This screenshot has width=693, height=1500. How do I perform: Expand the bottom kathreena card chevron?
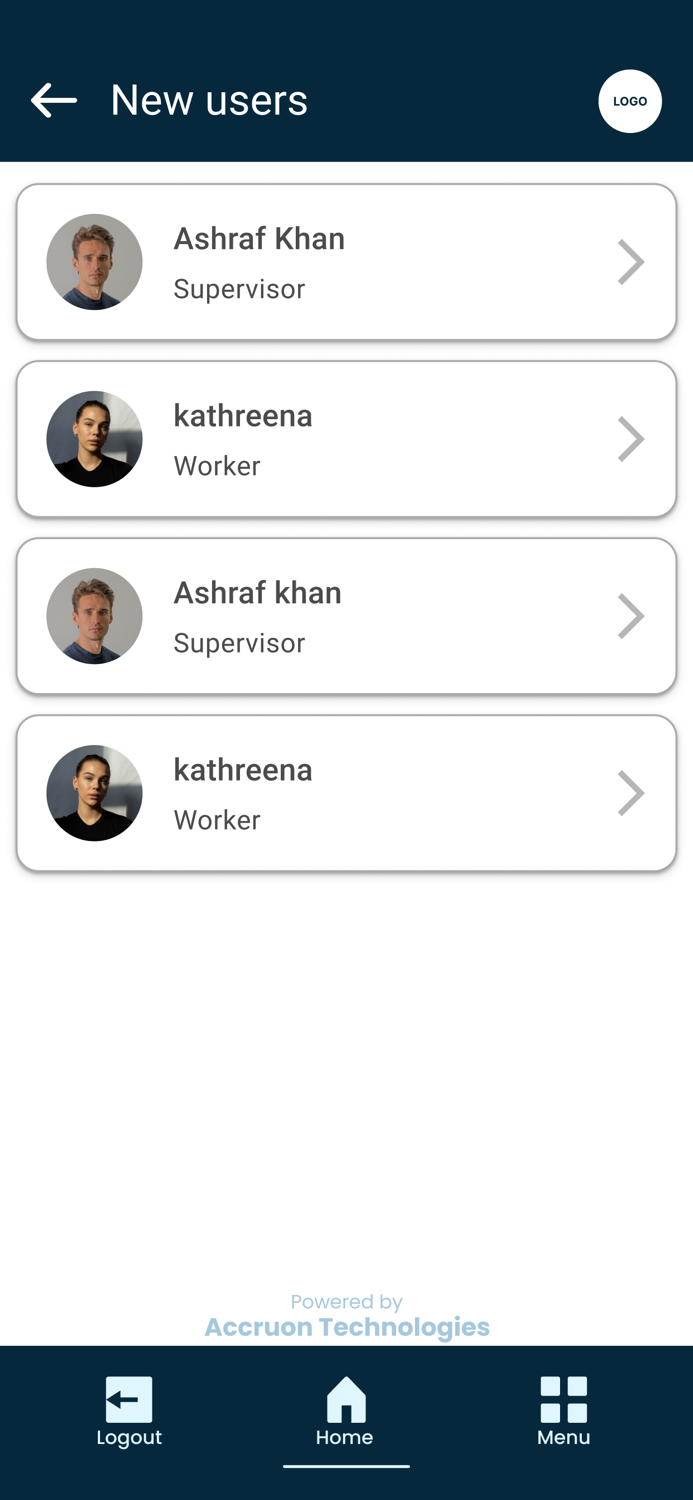631,792
